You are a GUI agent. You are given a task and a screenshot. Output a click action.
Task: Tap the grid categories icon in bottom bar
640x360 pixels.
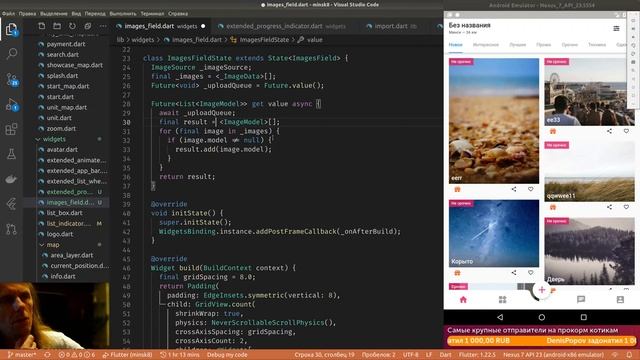[x=502, y=300]
